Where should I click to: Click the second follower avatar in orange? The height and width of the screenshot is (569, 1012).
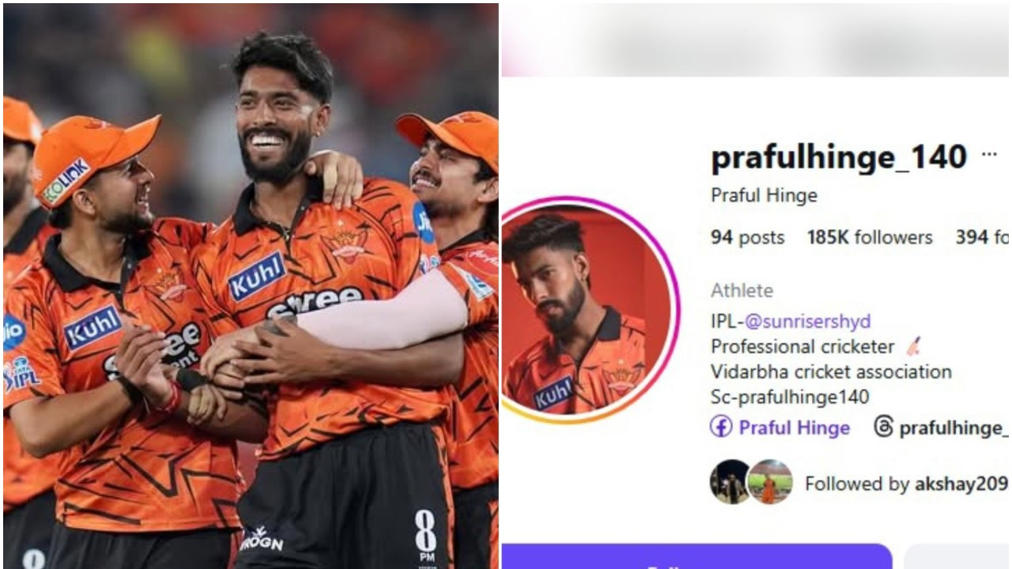coord(769,482)
